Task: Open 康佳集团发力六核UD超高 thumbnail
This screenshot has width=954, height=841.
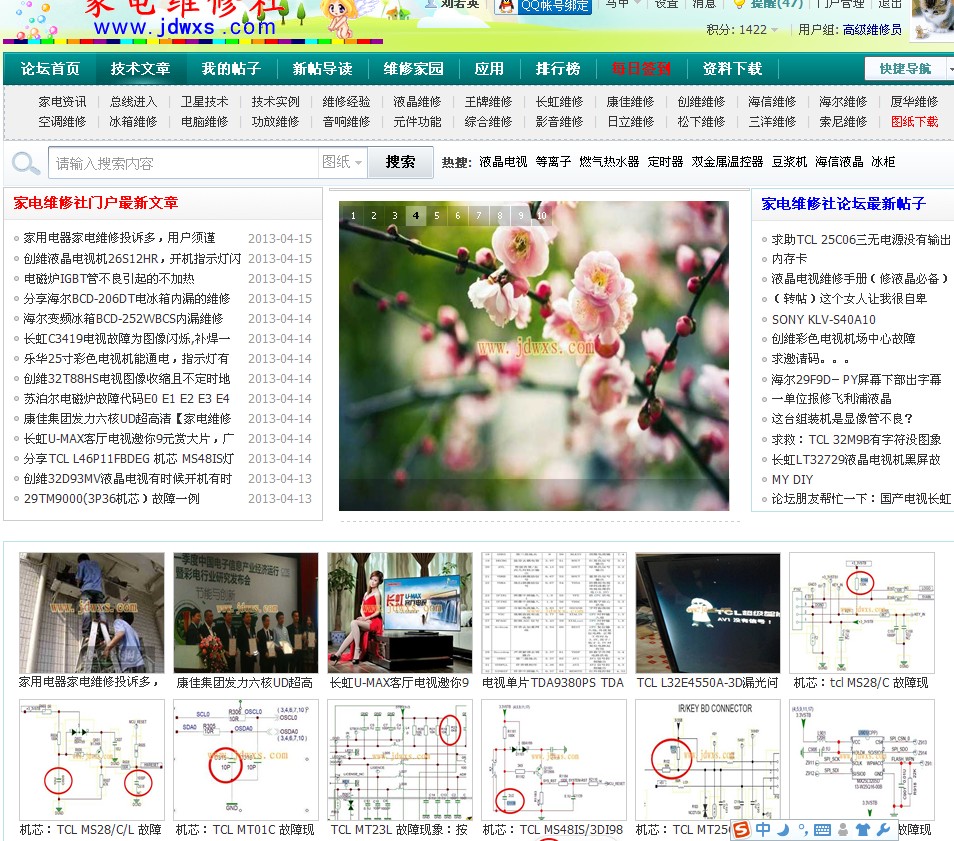Action: (246, 613)
